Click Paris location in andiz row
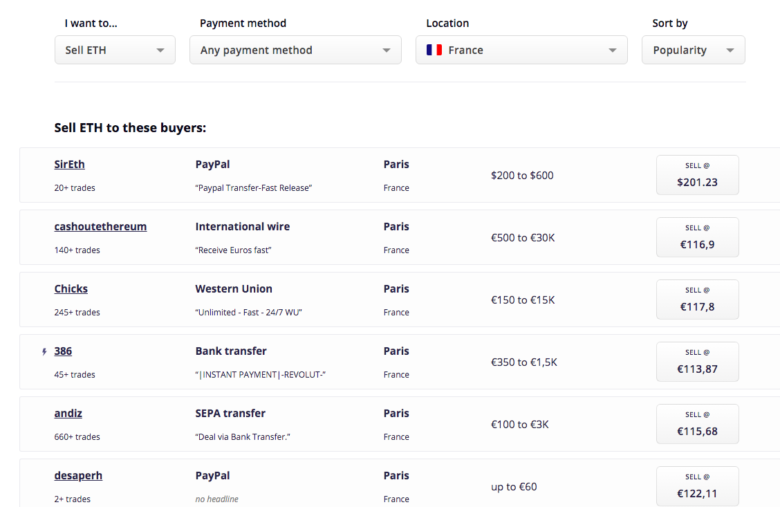The image size is (780, 507). tap(396, 413)
